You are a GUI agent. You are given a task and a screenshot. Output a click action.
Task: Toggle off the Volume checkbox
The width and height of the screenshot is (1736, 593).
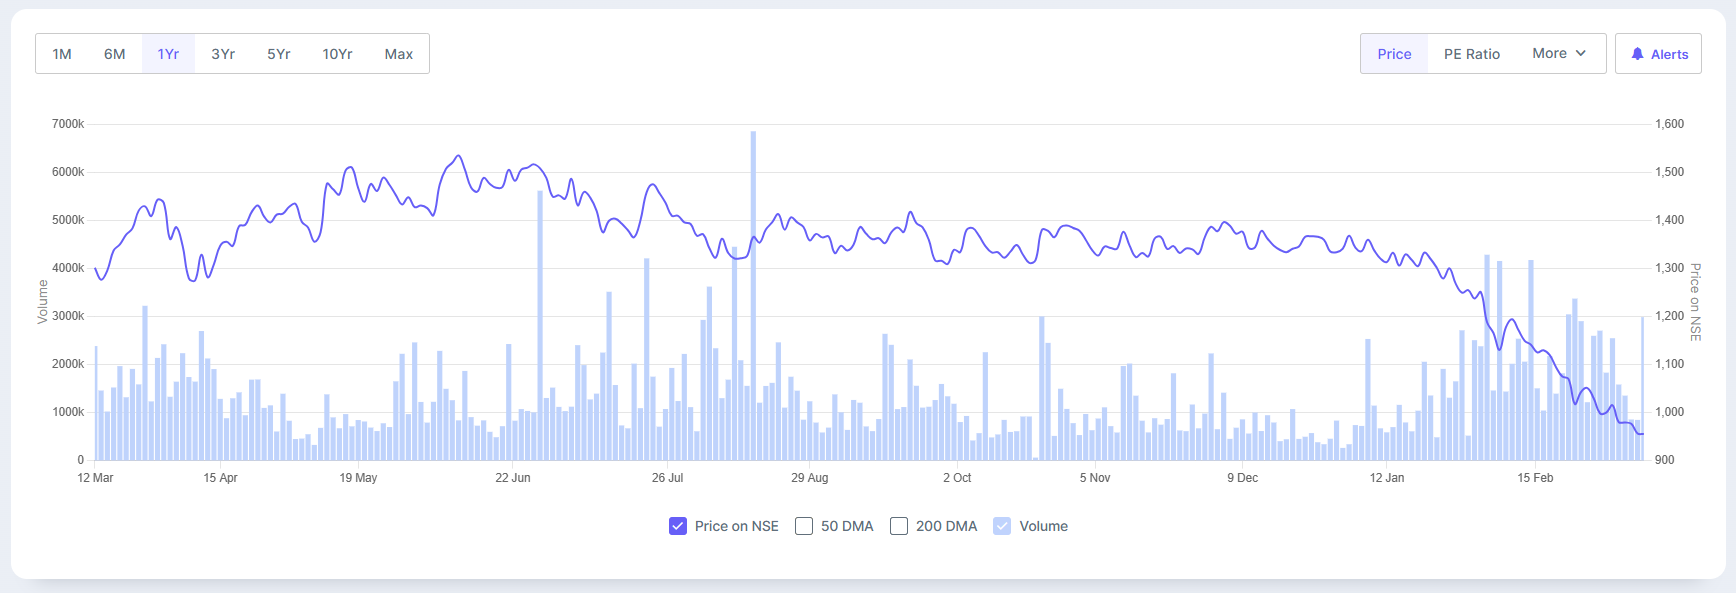tap(1002, 526)
